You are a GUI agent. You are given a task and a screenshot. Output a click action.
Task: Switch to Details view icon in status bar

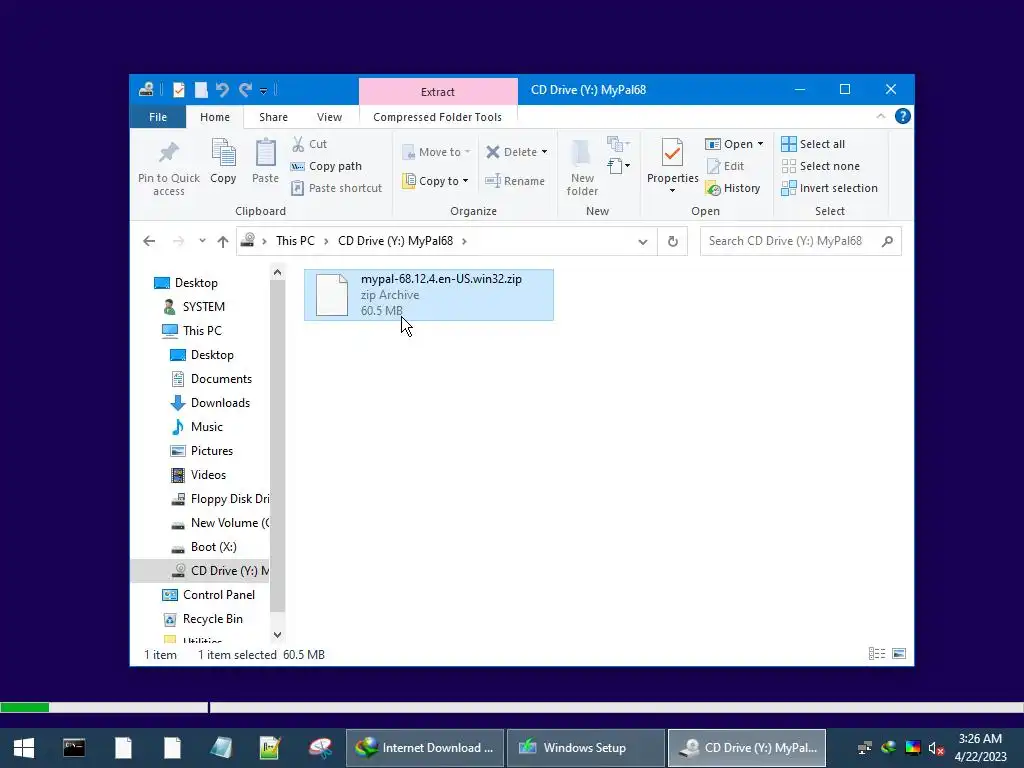click(877, 654)
